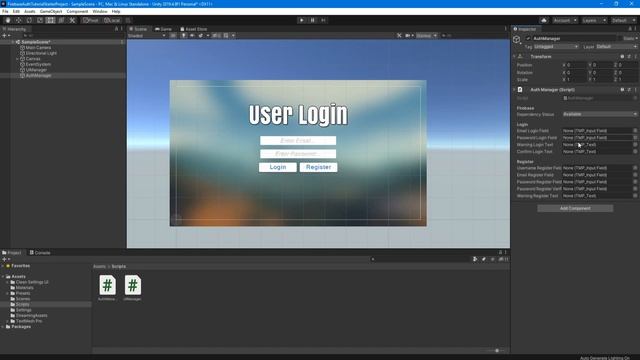Select the Rotate tool in the toolbar
Screen dimensions: 640x360
point(29,20)
